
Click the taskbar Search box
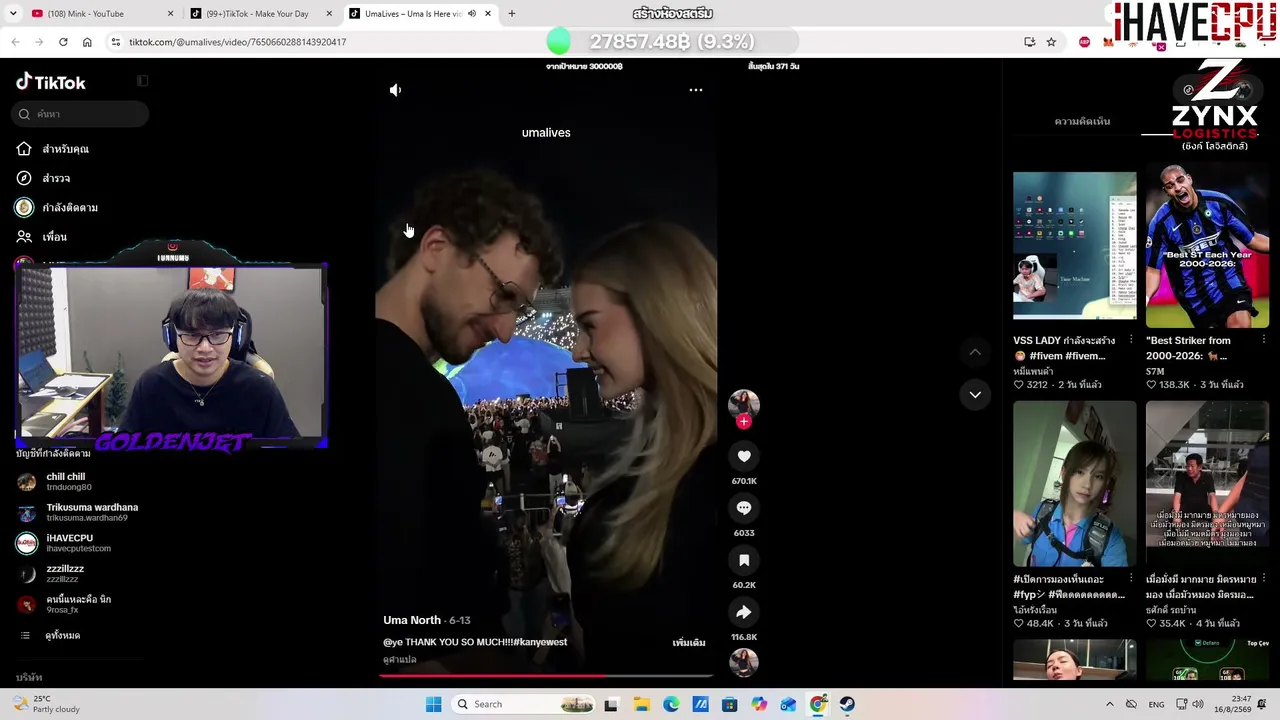[x=525, y=704]
